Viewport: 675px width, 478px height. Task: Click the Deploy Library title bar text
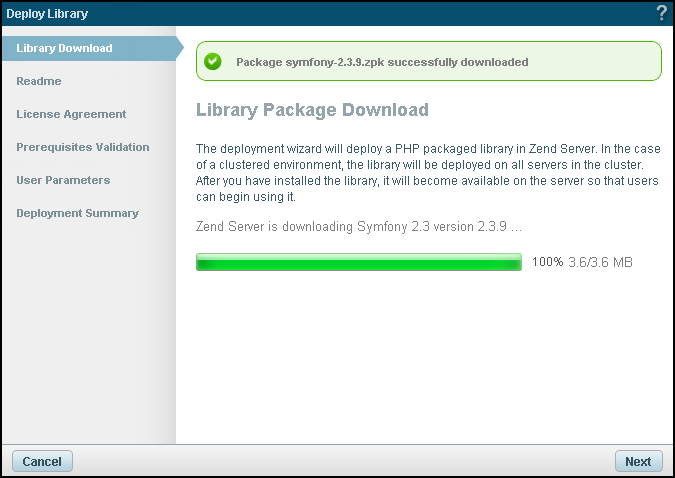click(x=47, y=14)
